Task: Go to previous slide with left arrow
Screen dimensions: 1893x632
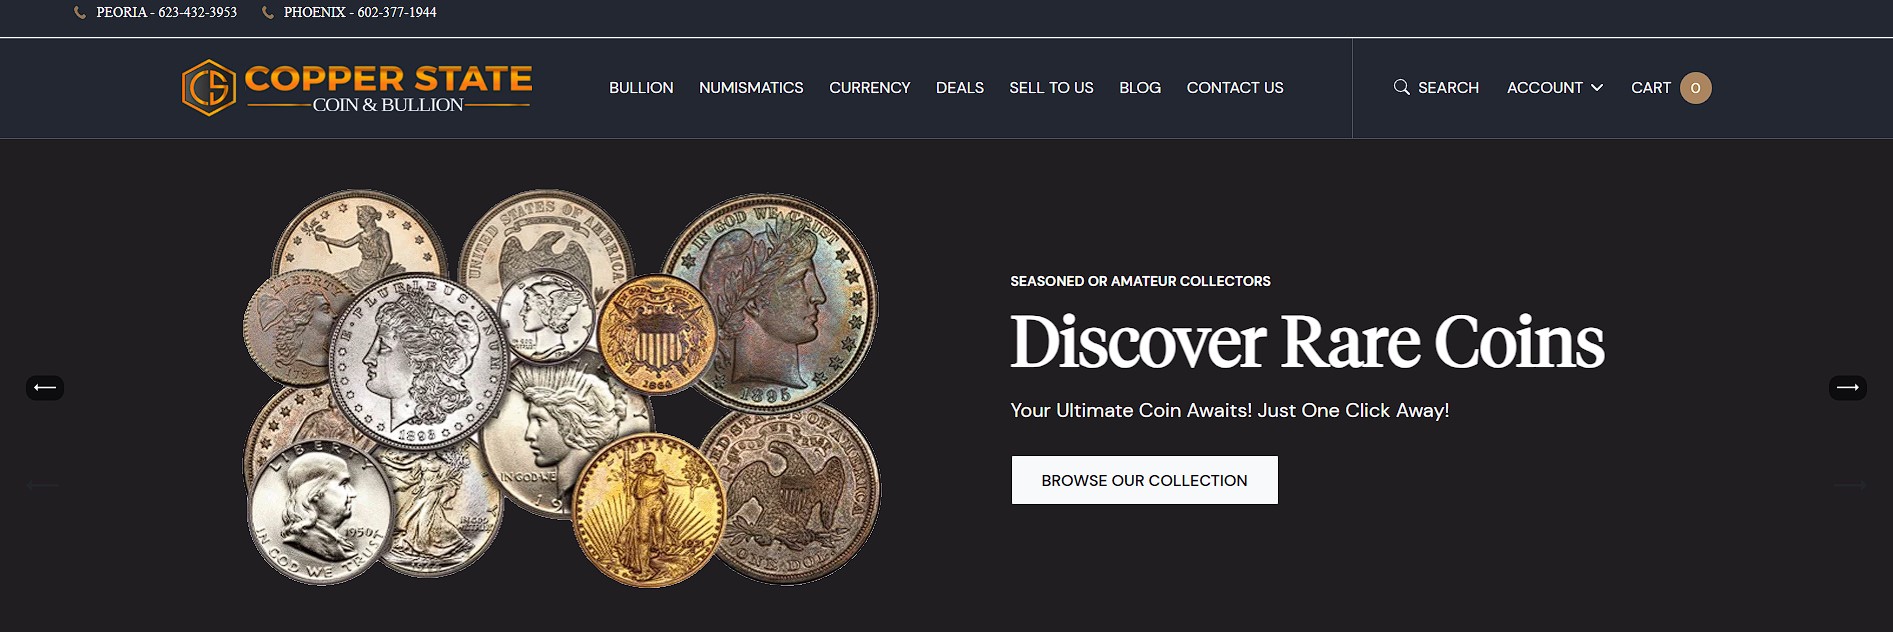Action: (45, 387)
